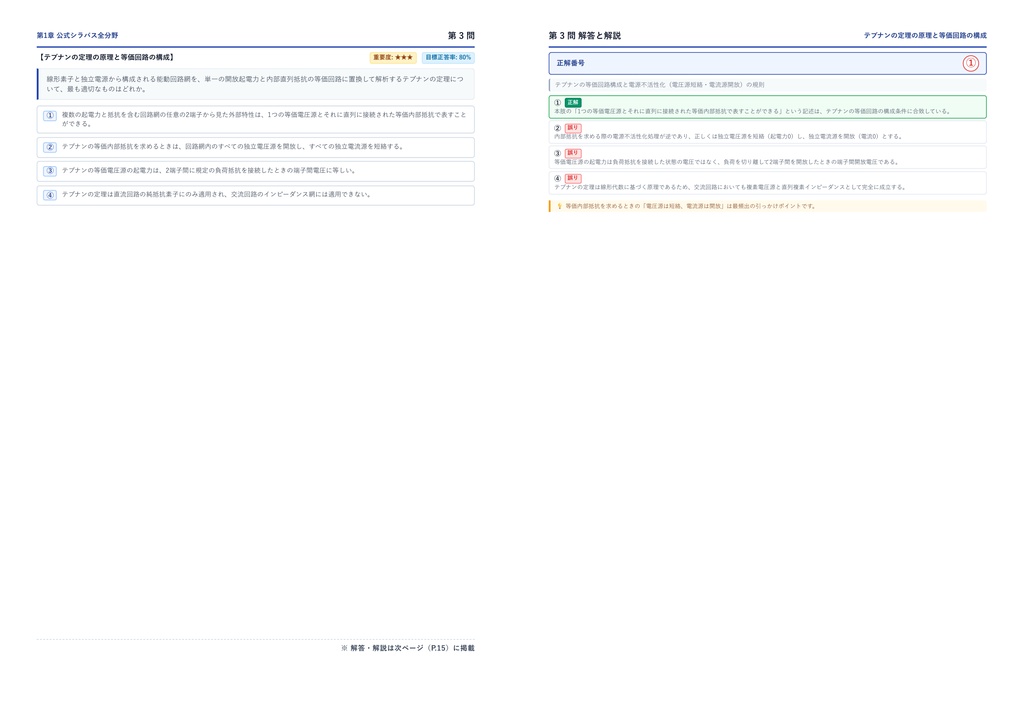Screen dimensions: 1024x724
Task: Click the answer page's top-right blue topic header
Action: pyautogui.click(x=925, y=35)
